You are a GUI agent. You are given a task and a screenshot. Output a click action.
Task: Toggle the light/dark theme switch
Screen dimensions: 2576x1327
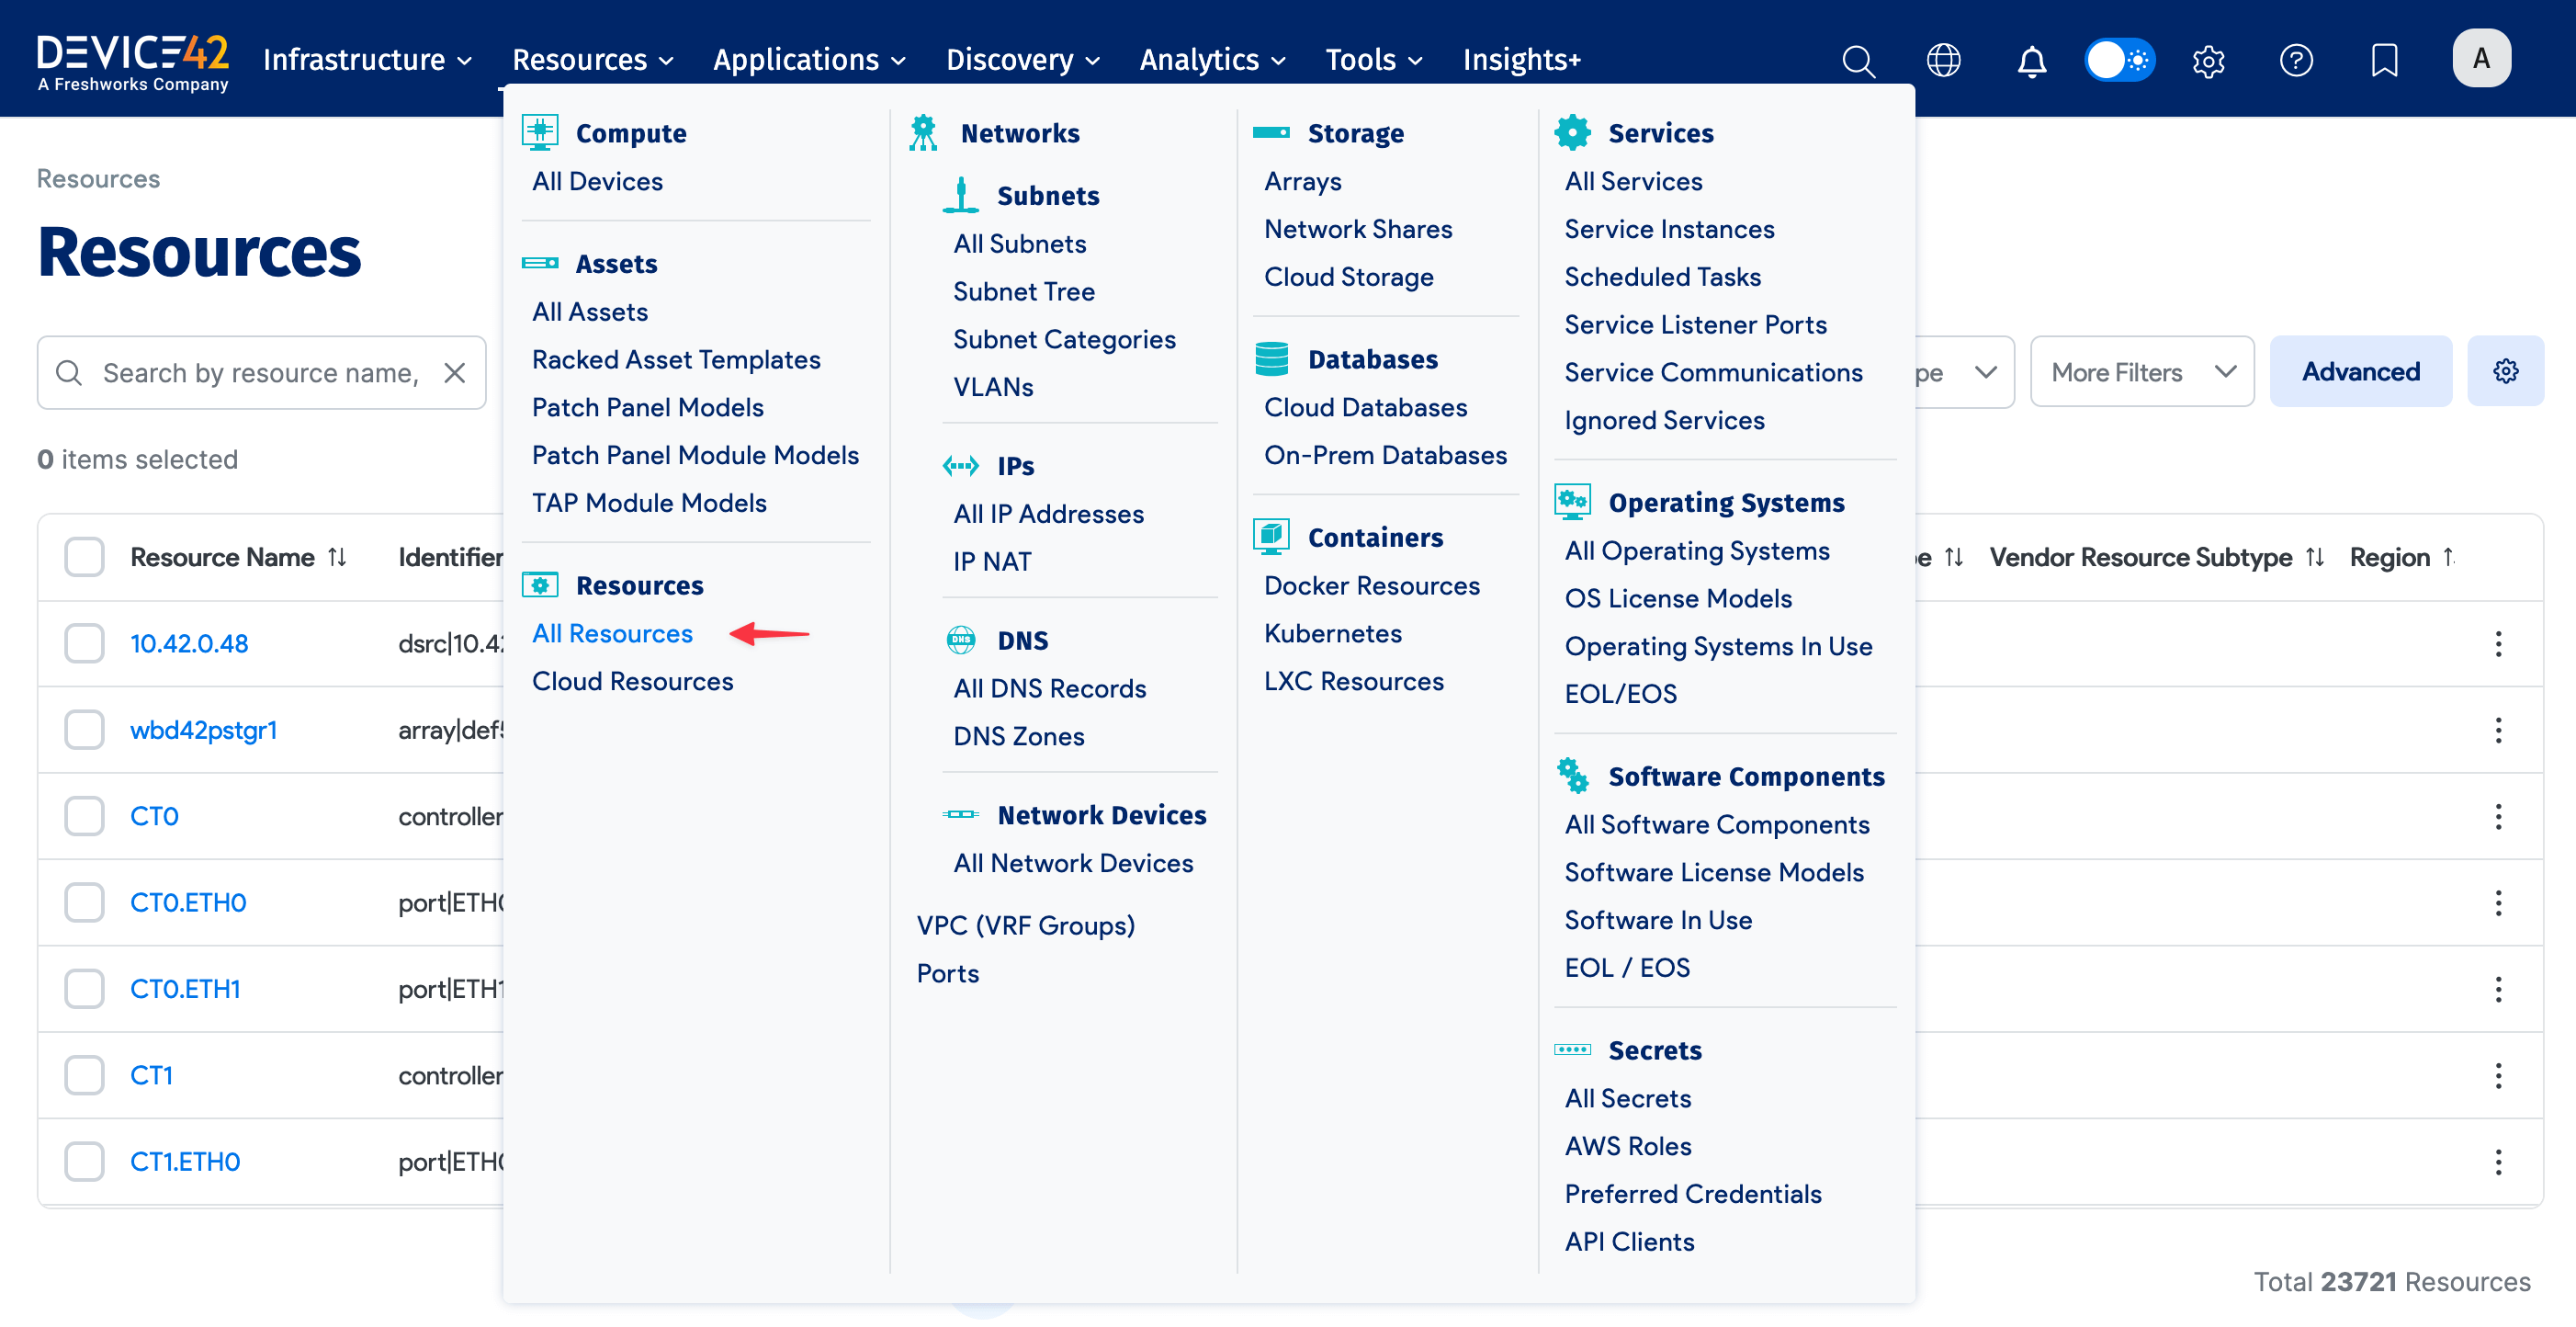tap(2119, 60)
